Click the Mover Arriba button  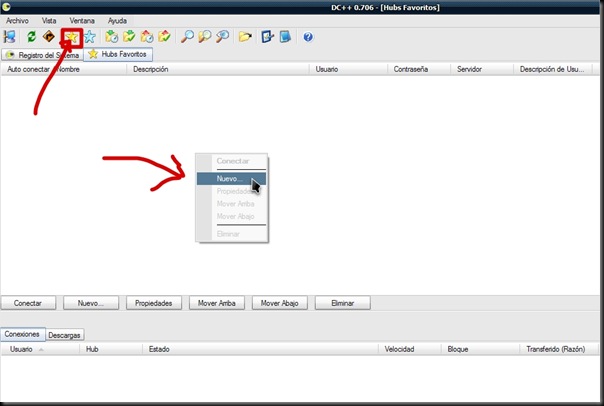pyautogui.click(x=216, y=303)
